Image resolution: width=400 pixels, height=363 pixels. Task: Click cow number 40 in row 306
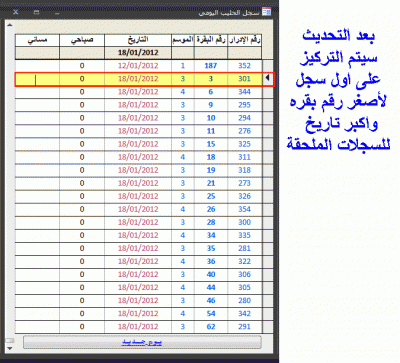[211, 274]
